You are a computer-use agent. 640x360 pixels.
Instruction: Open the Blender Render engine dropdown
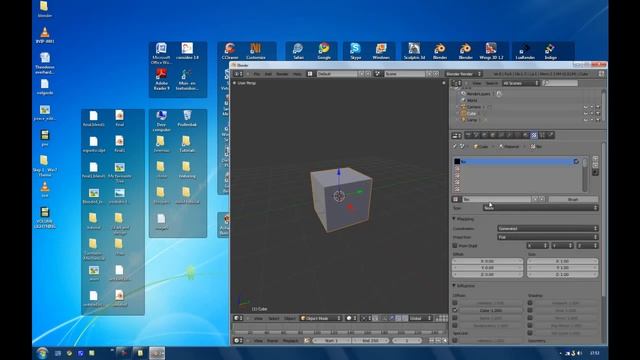463,74
